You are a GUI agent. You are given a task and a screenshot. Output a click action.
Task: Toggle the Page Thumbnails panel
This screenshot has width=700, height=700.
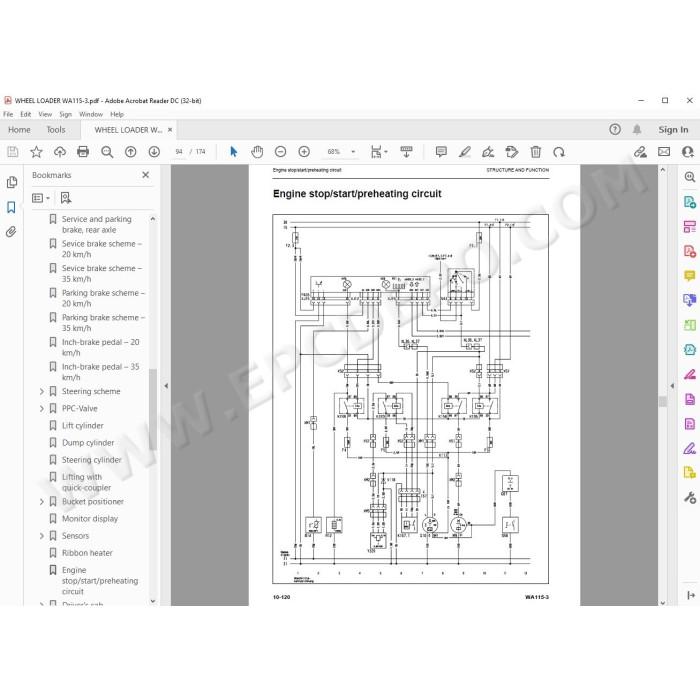[x=12, y=182]
